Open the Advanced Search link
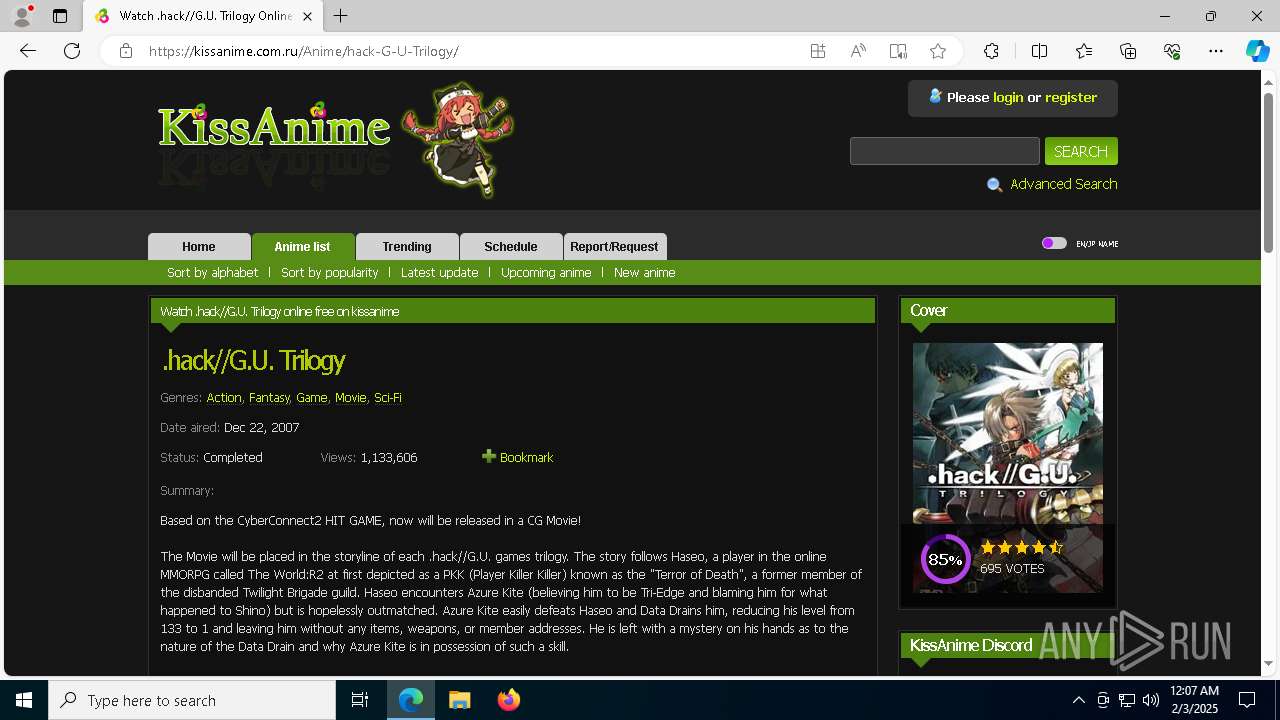The width and height of the screenshot is (1280, 720). click(x=1064, y=184)
